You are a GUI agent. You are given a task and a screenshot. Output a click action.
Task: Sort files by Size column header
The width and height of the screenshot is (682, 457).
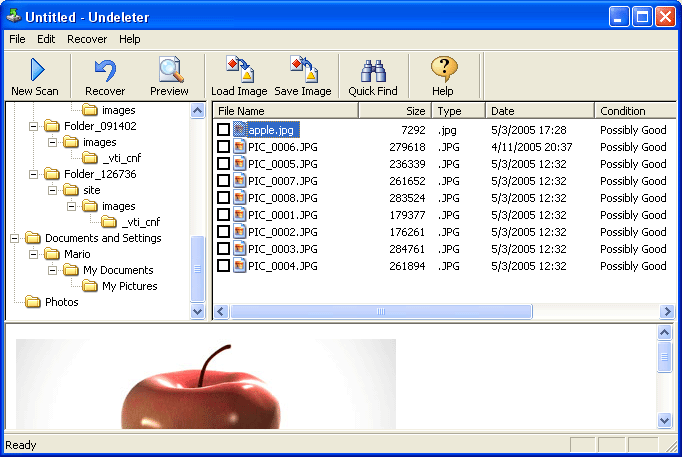[x=395, y=111]
